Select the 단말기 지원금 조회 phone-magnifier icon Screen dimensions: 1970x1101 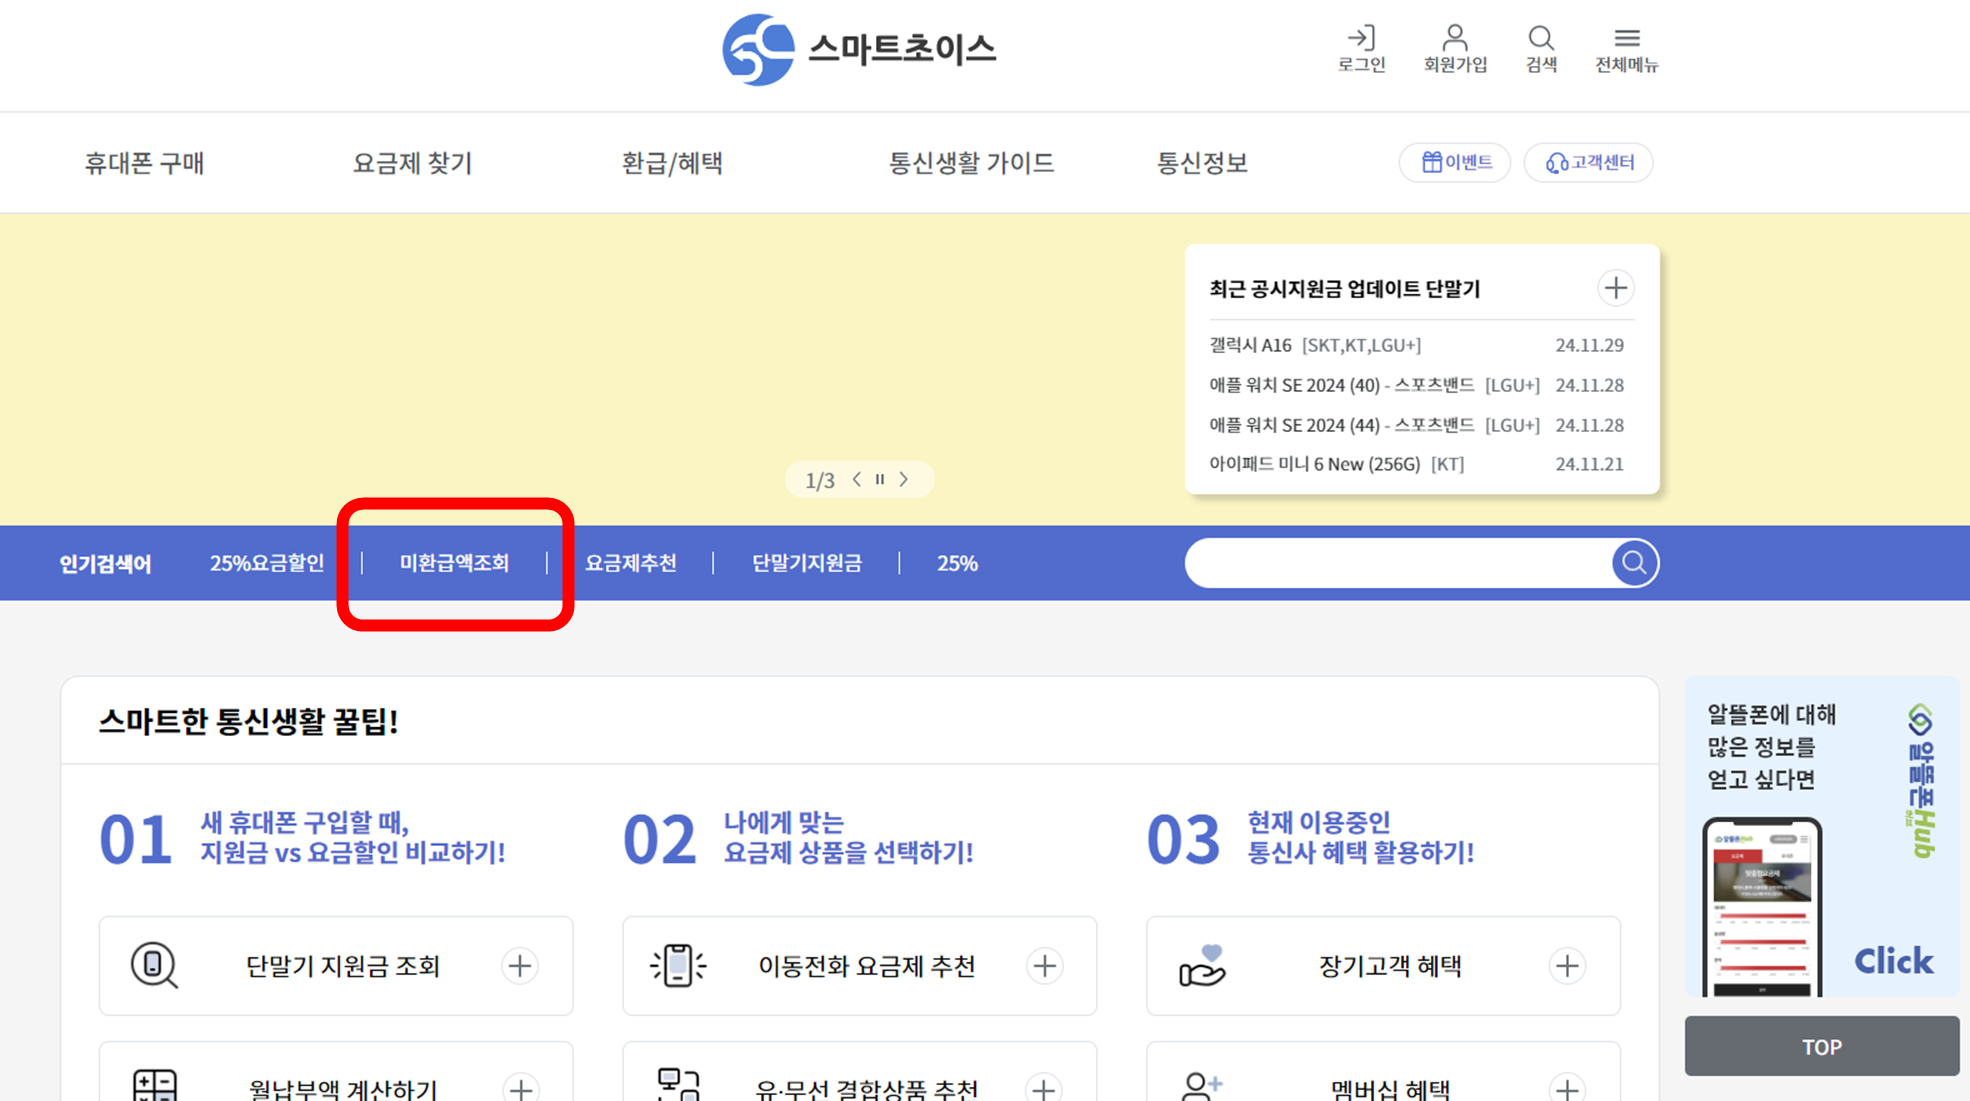pos(154,965)
